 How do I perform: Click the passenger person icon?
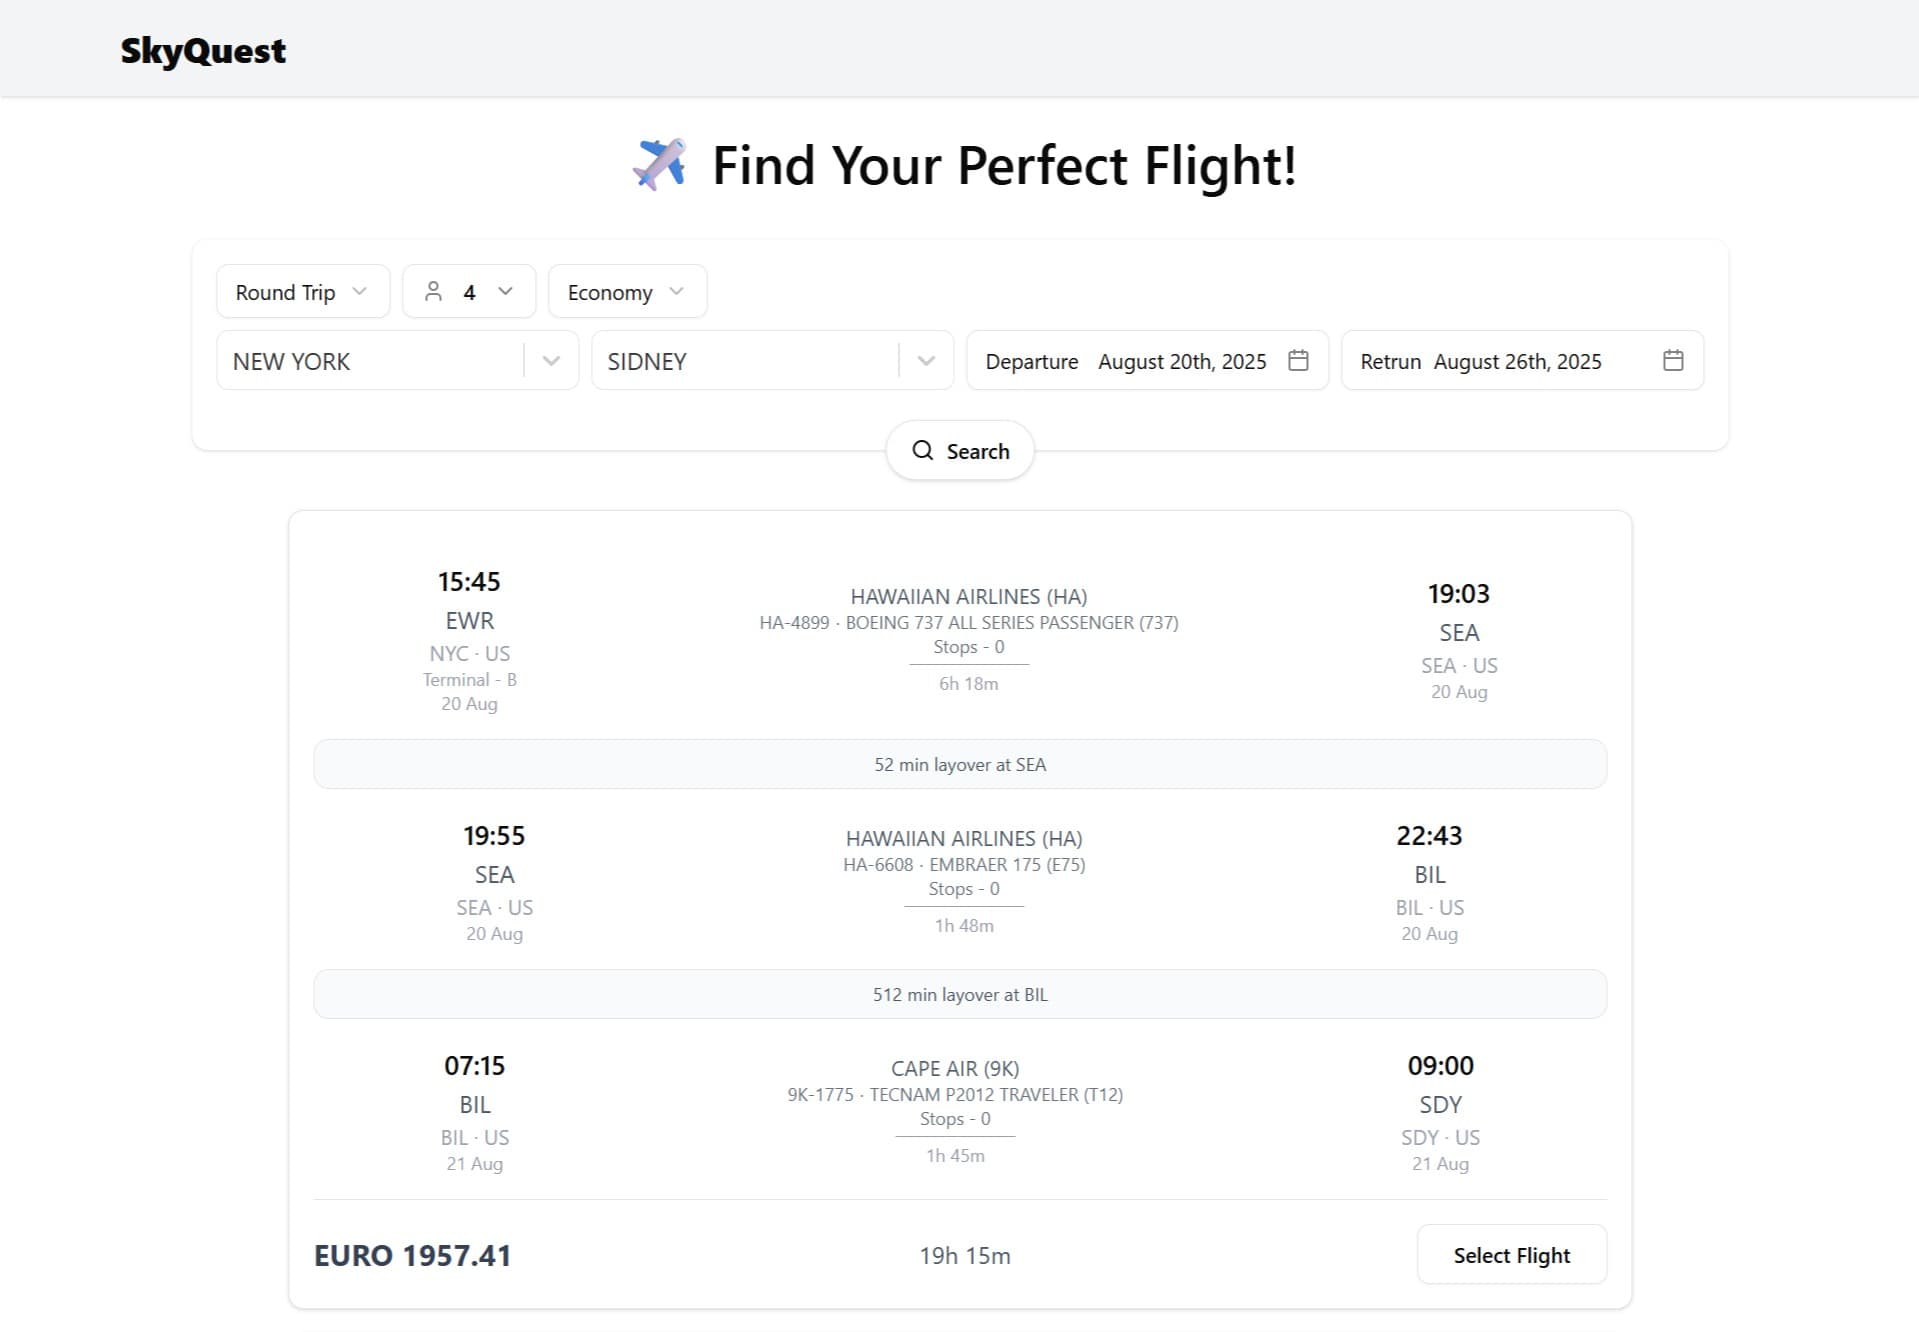tap(433, 292)
